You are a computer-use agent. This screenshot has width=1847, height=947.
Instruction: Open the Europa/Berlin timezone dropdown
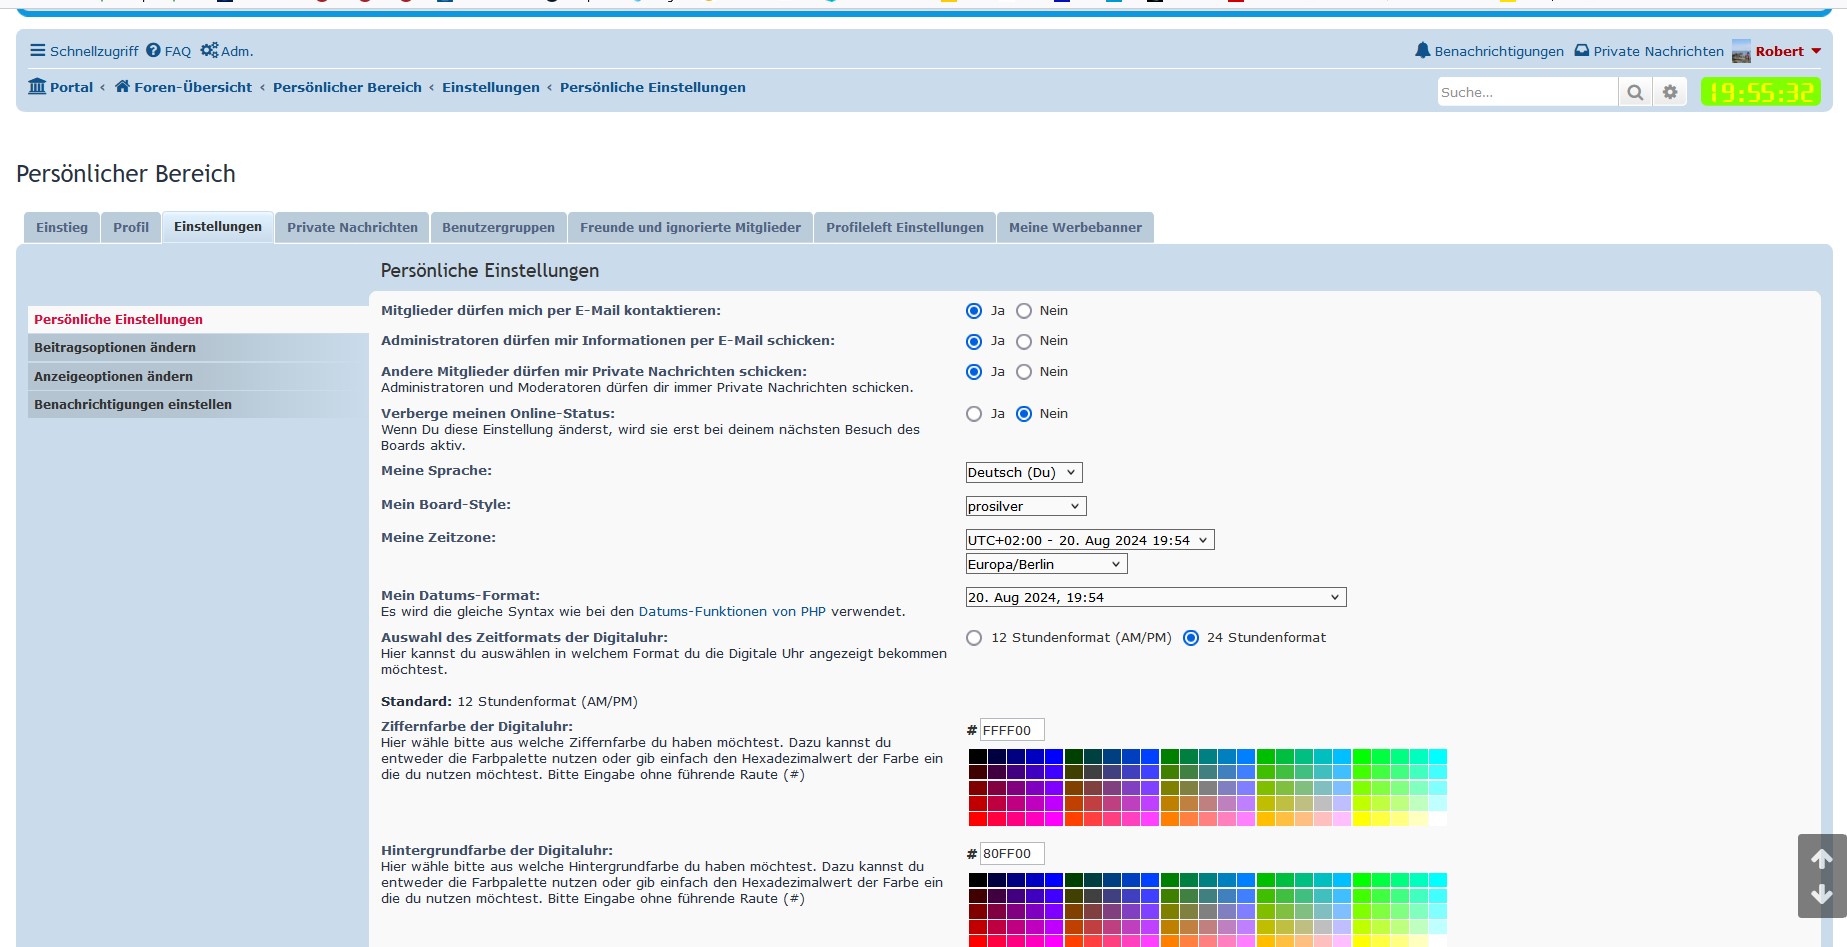click(1045, 565)
